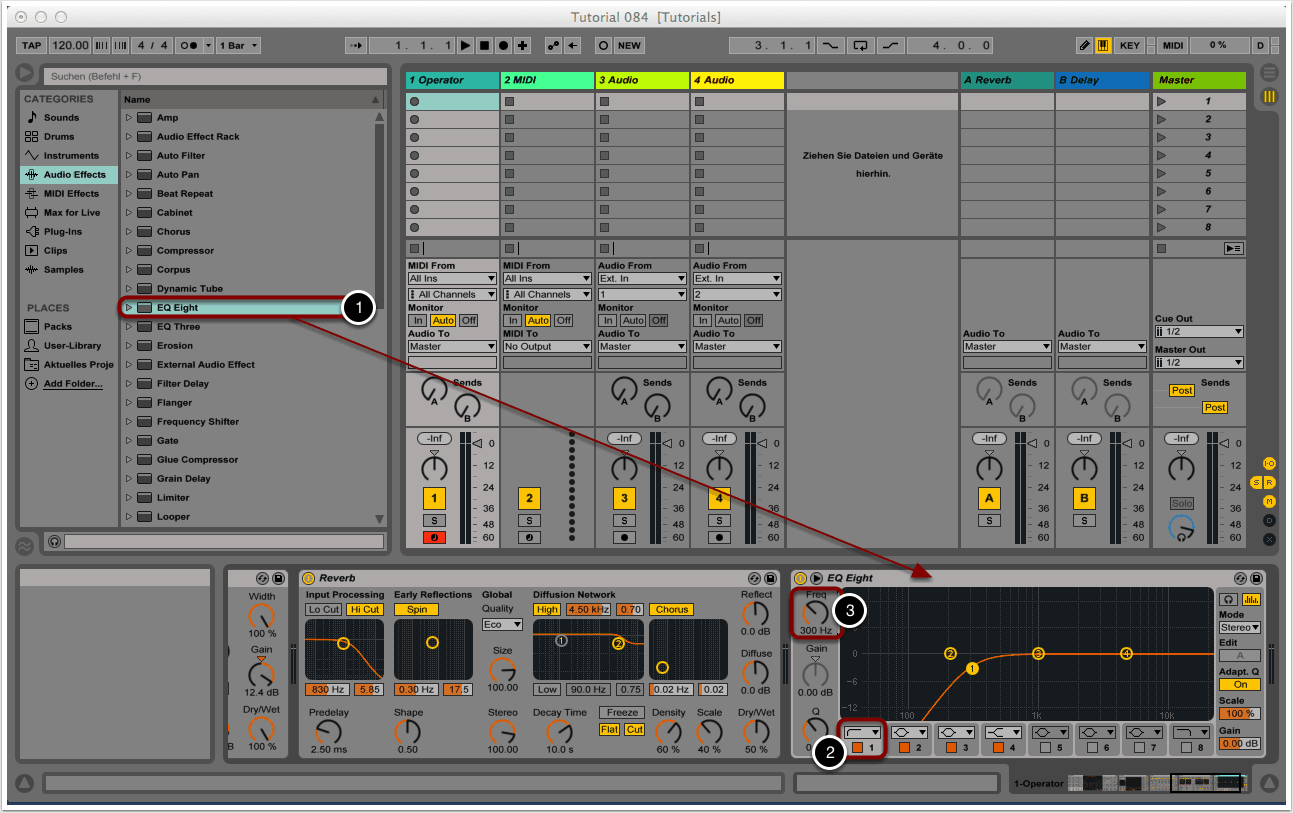The image size is (1293, 813).
Task: Click the transport Play button
Action: pyautogui.click(x=465, y=46)
